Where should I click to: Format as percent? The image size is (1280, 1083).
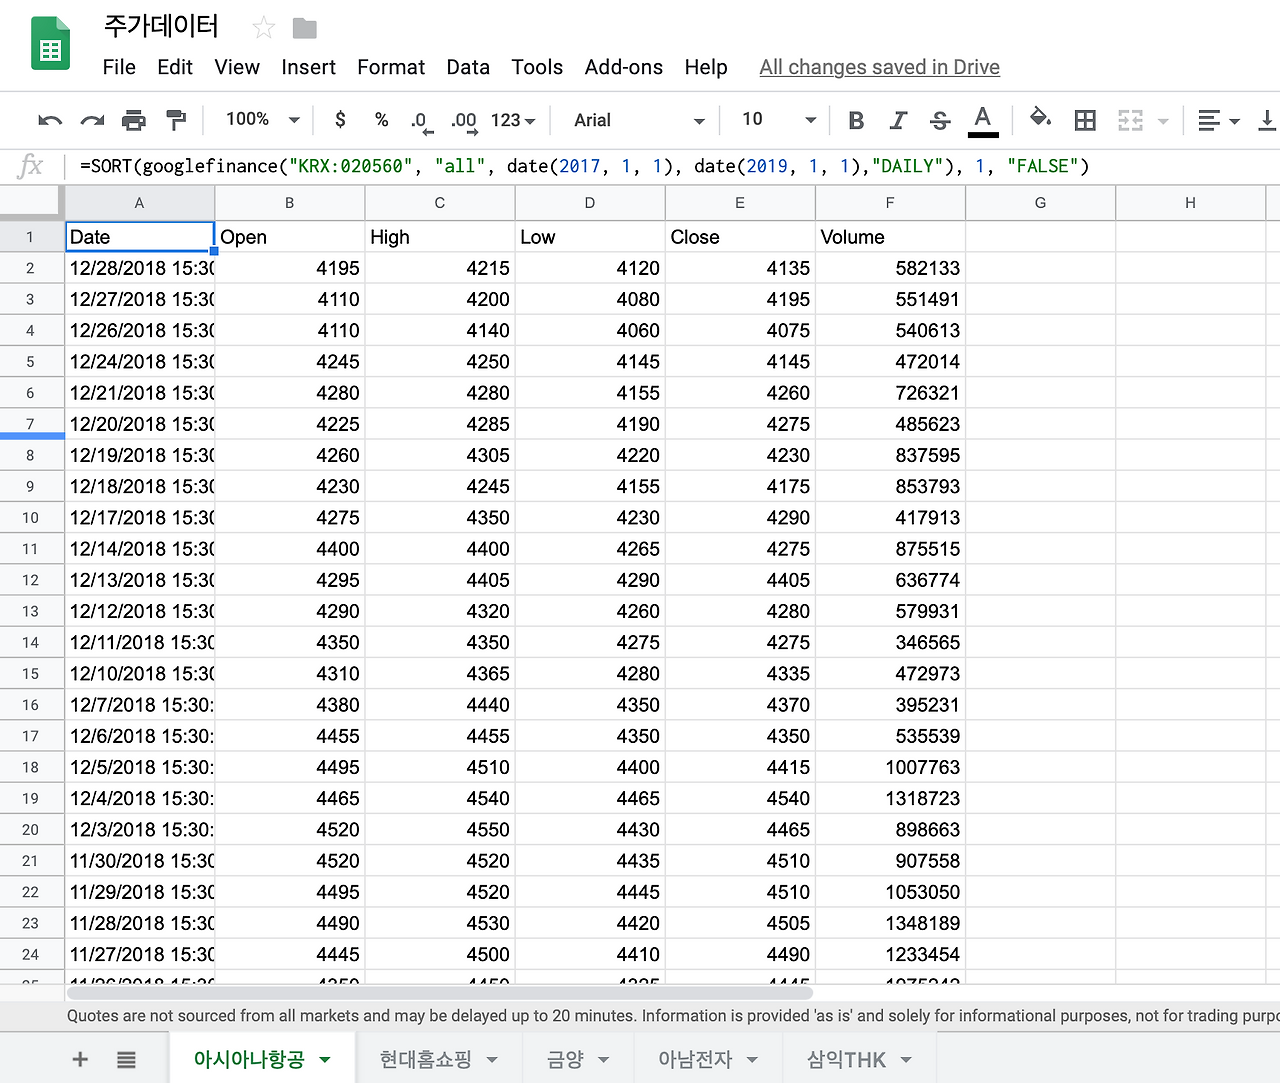[x=381, y=120]
